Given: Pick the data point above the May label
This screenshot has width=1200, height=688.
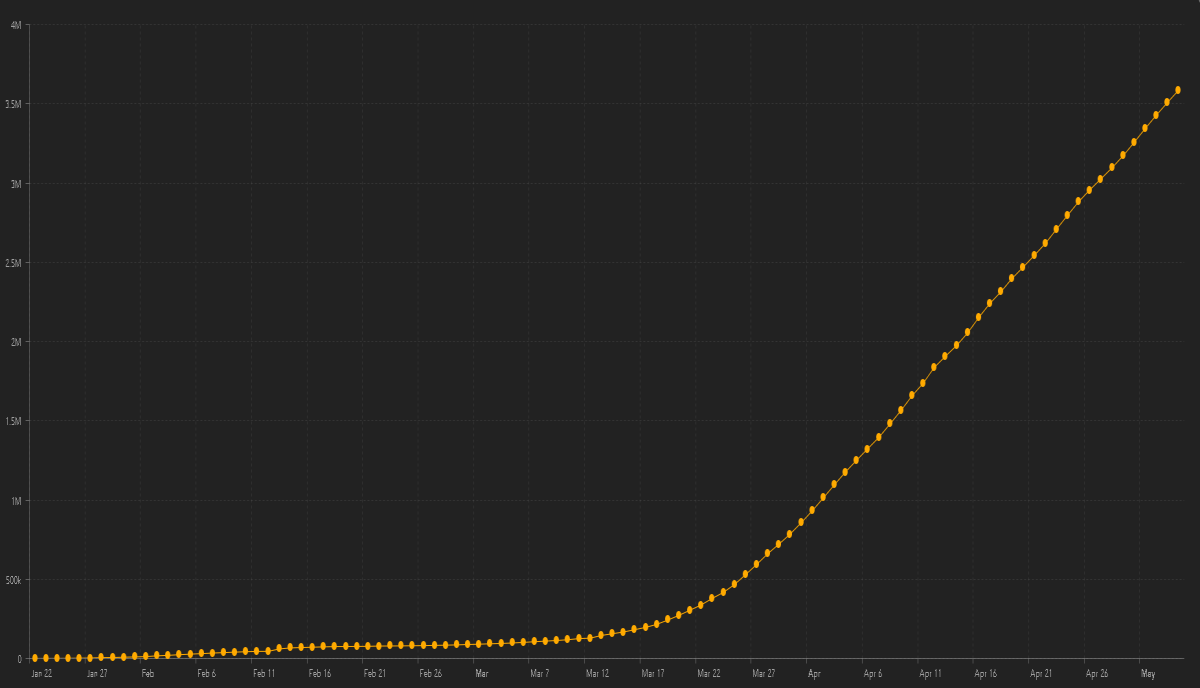Looking at the screenshot, I should [1145, 128].
